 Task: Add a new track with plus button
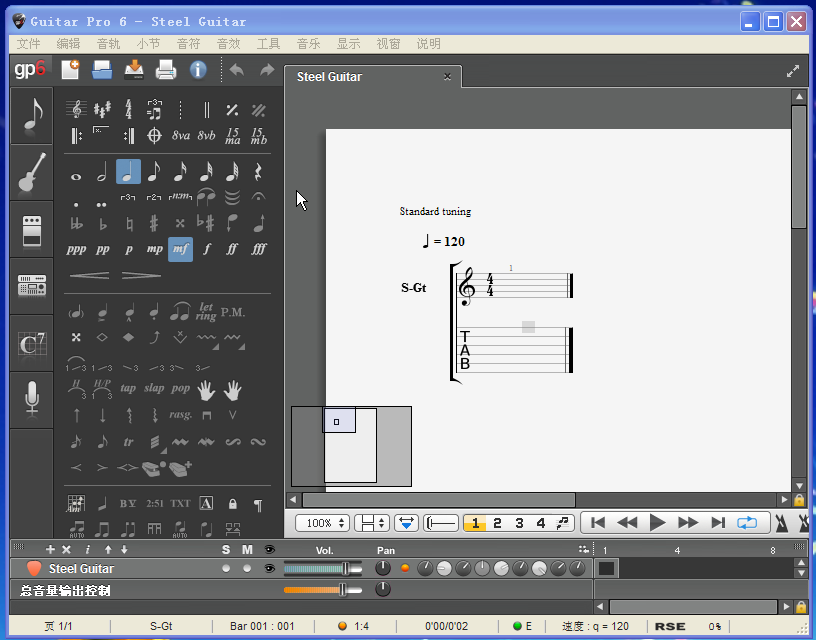(x=50, y=549)
